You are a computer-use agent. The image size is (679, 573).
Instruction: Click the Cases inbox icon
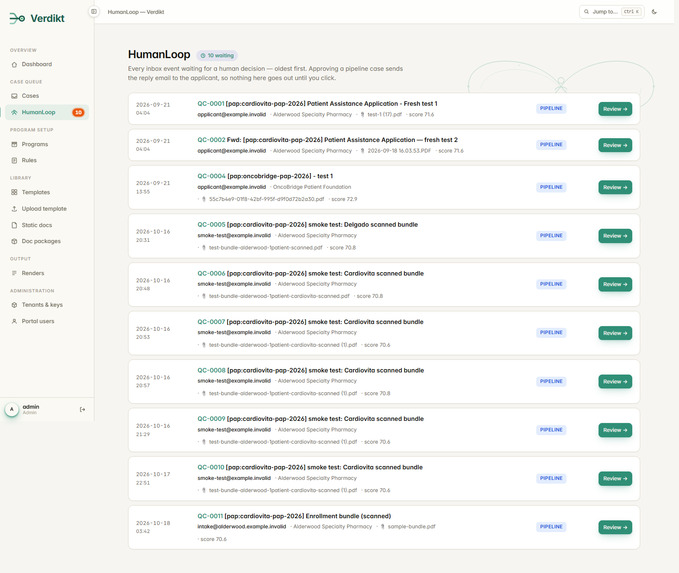[14, 96]
